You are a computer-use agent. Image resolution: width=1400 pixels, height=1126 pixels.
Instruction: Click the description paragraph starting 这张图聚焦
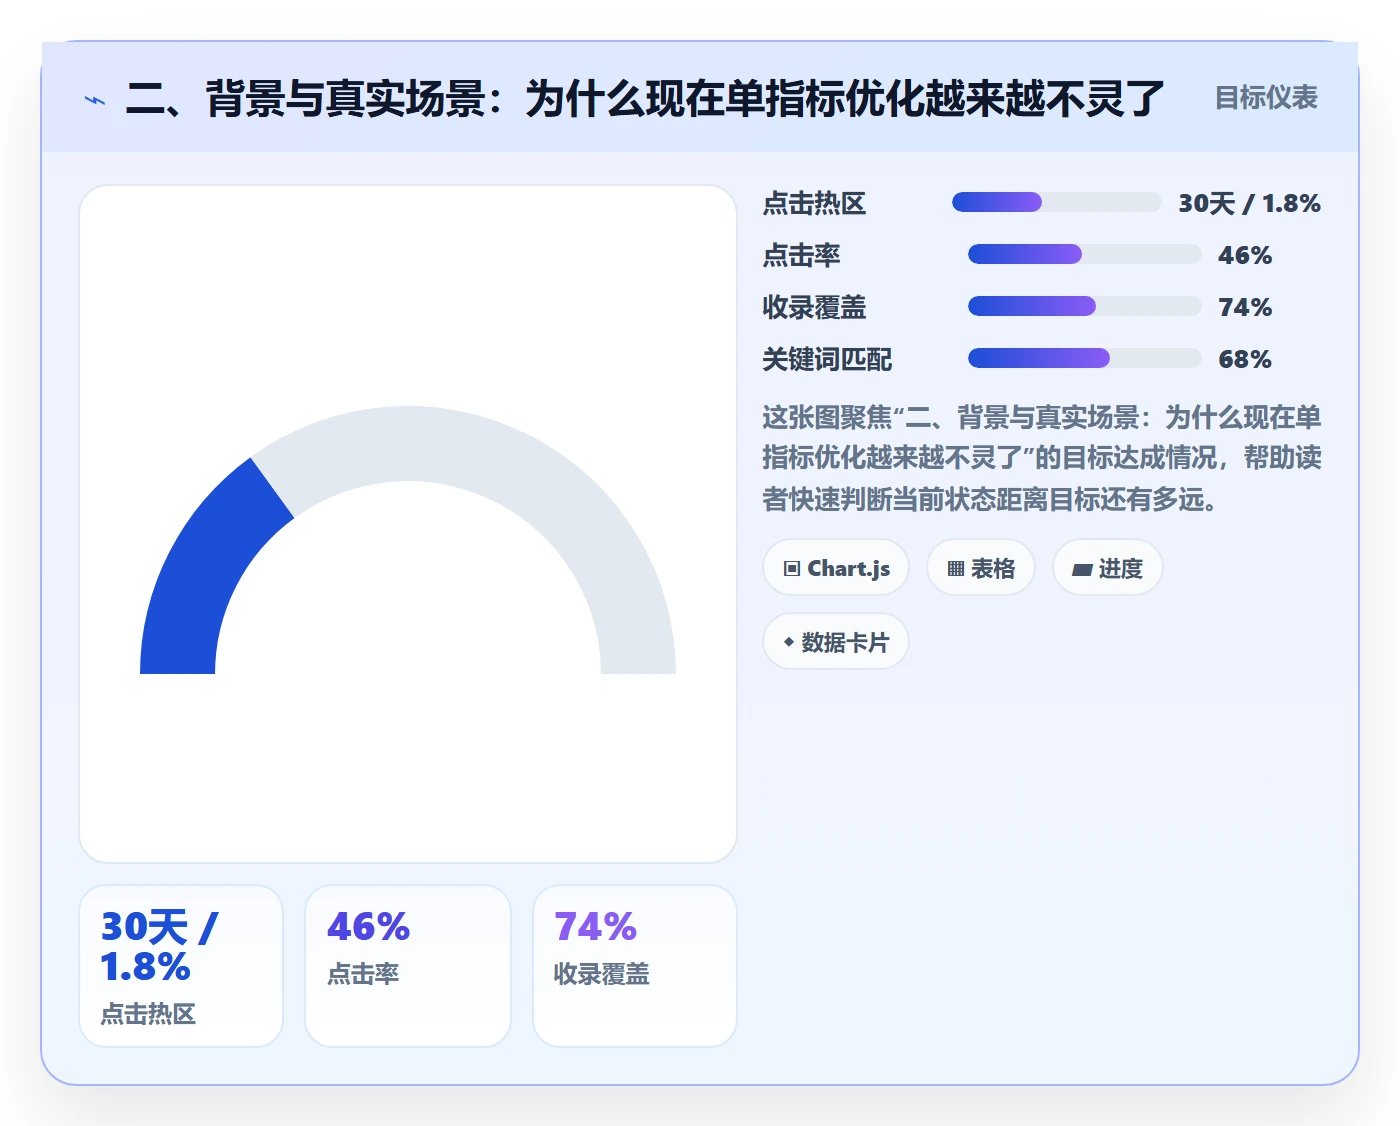1042,458
